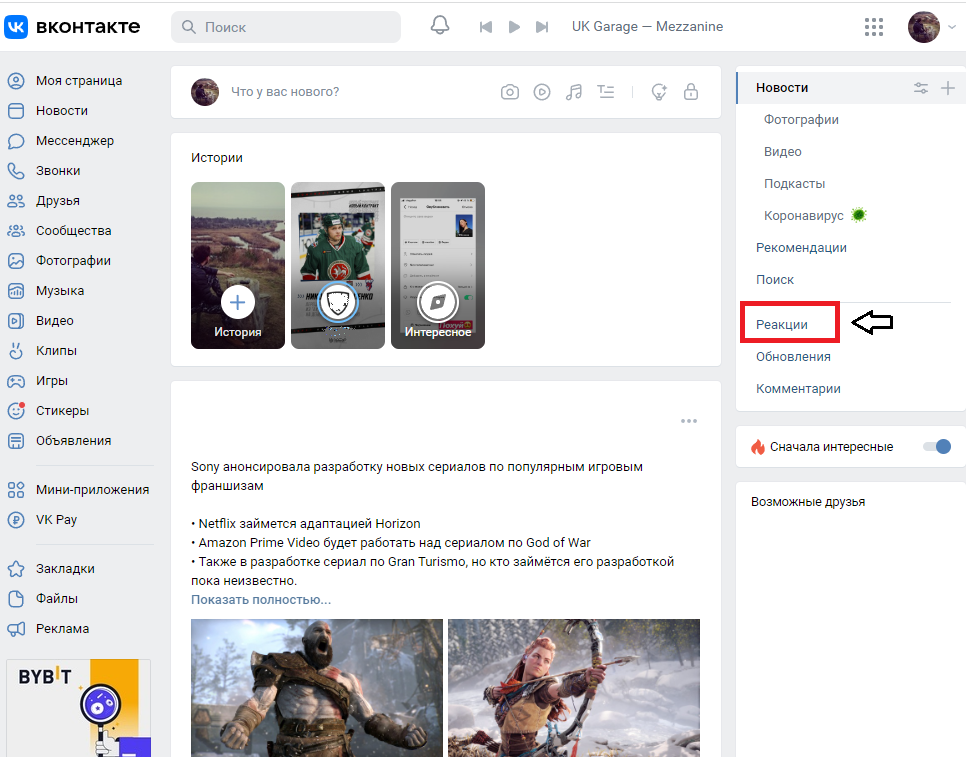The height and width of the screenshot is (757, 966).
Task: Toggle post privacy lock icon
Action: [x=691, y=92]
